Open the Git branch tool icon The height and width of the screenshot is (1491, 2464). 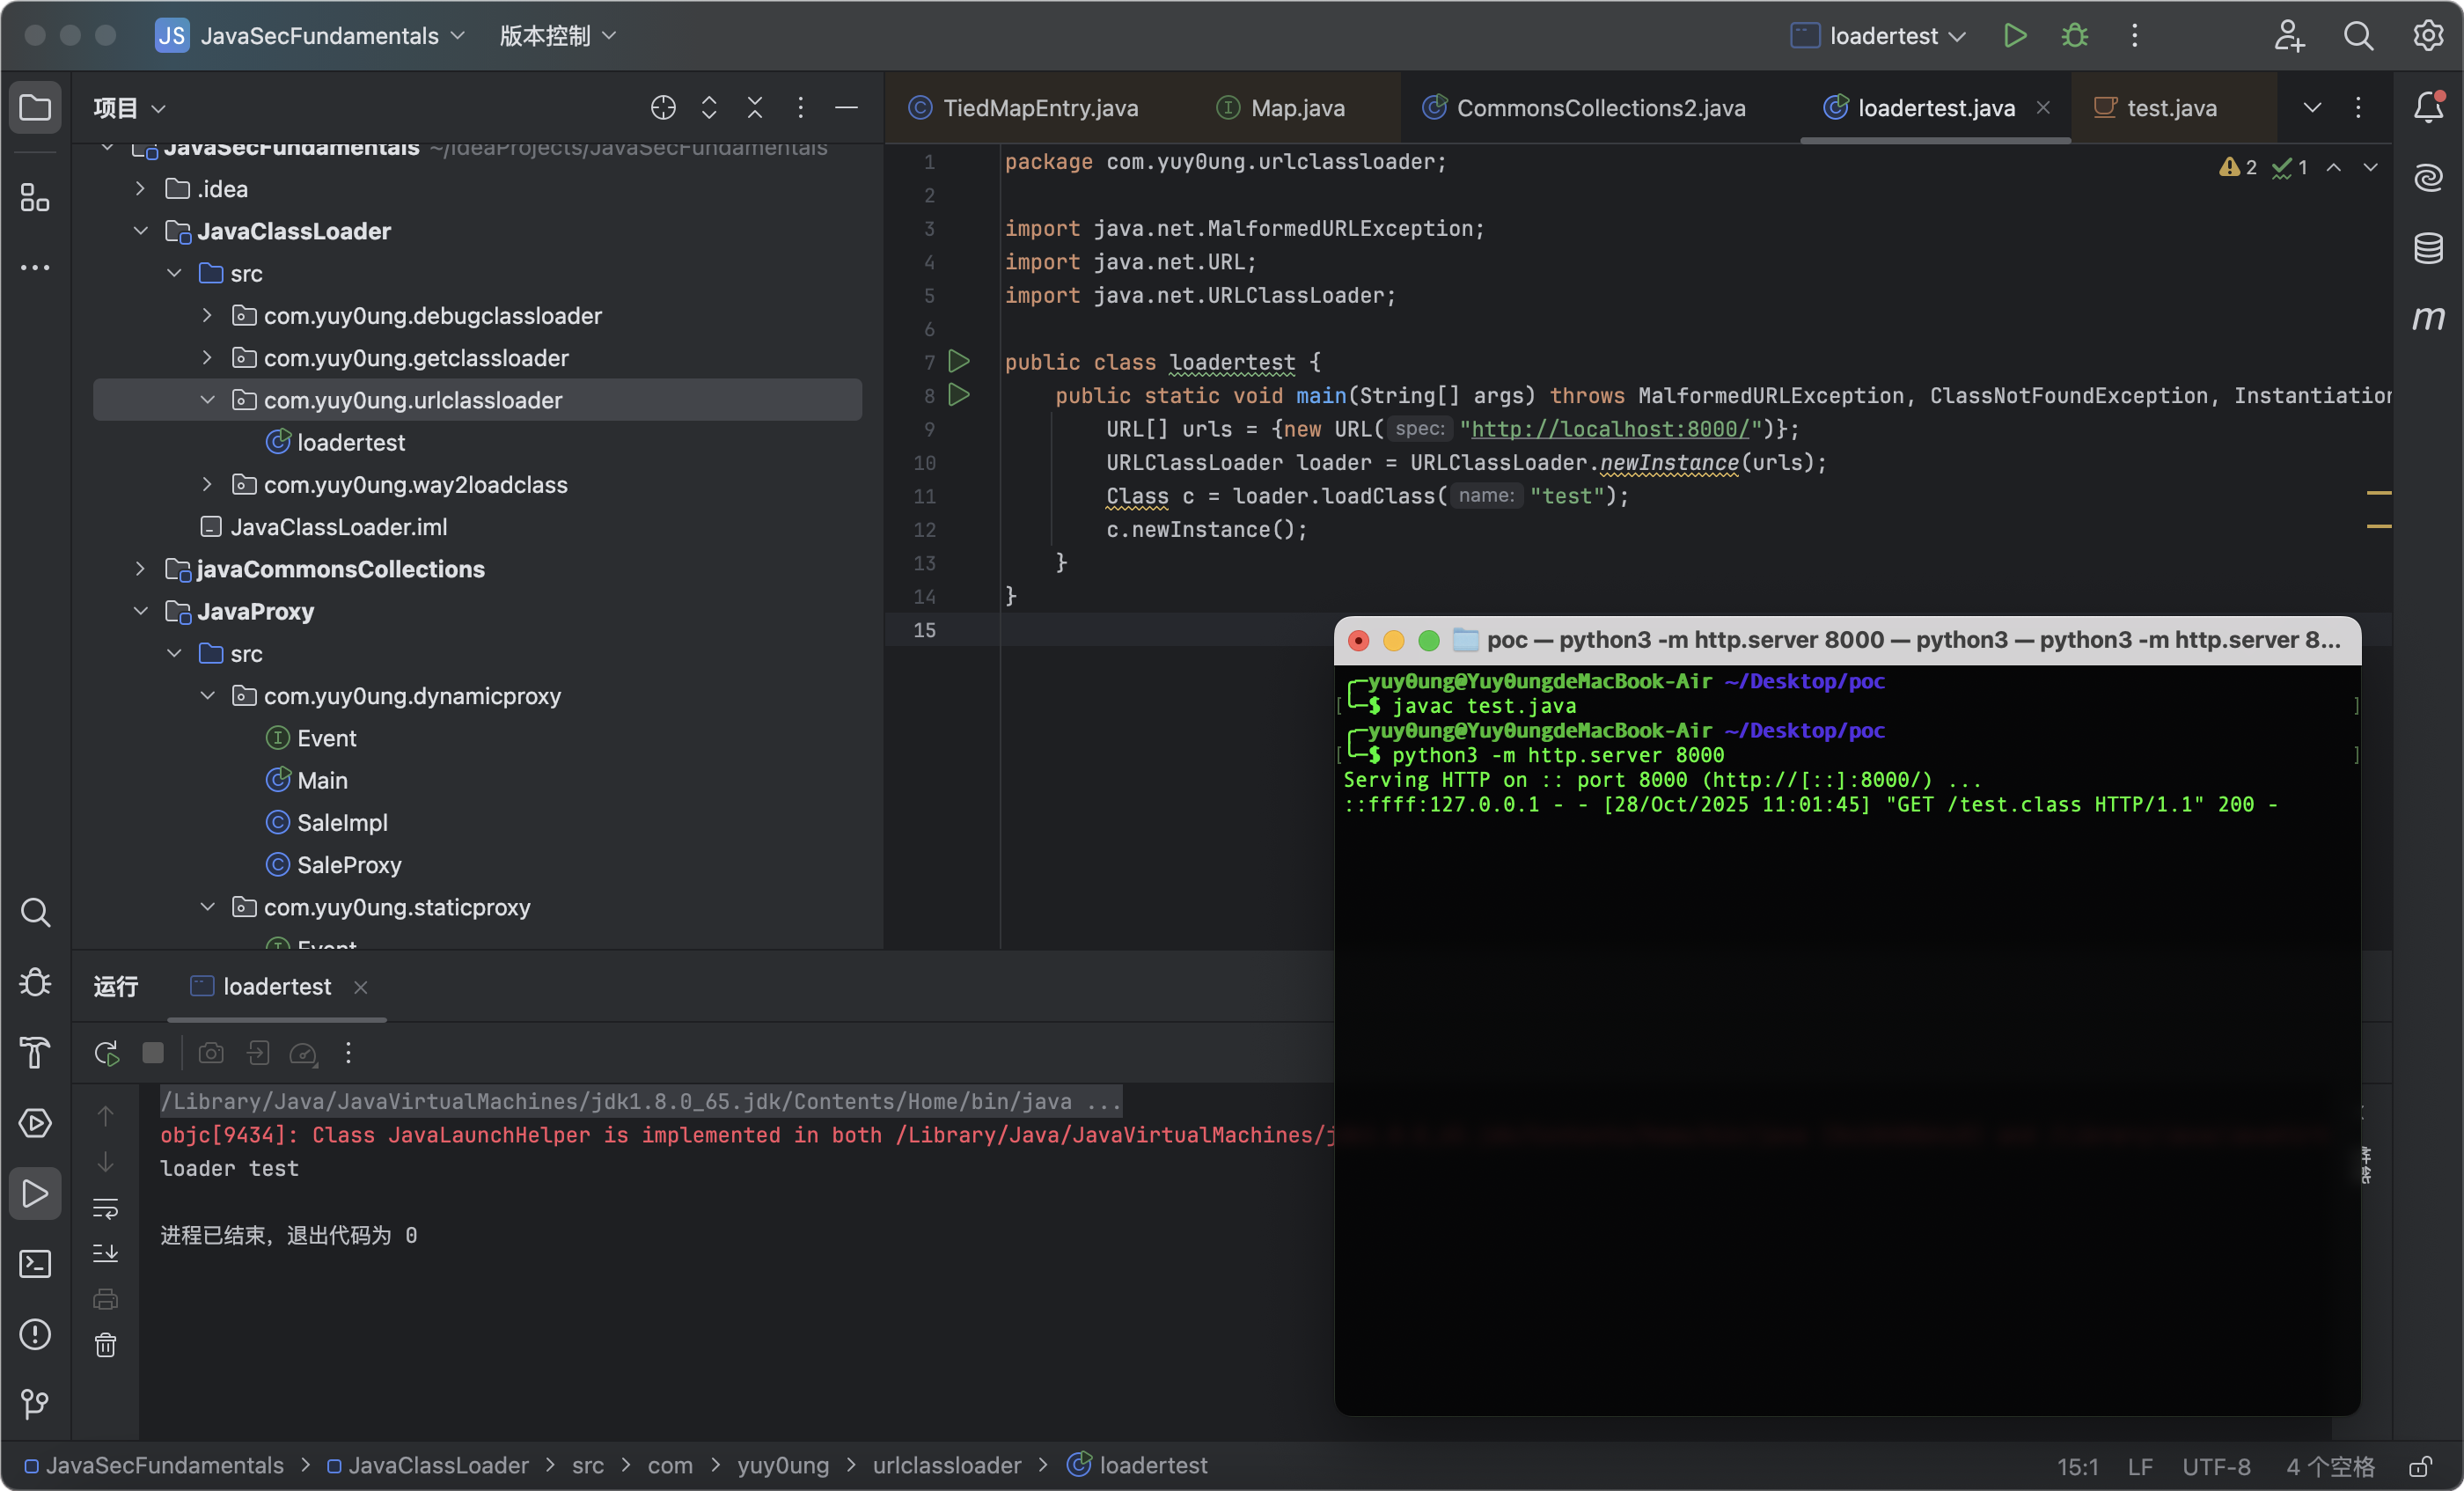[x=35, y=1405]
